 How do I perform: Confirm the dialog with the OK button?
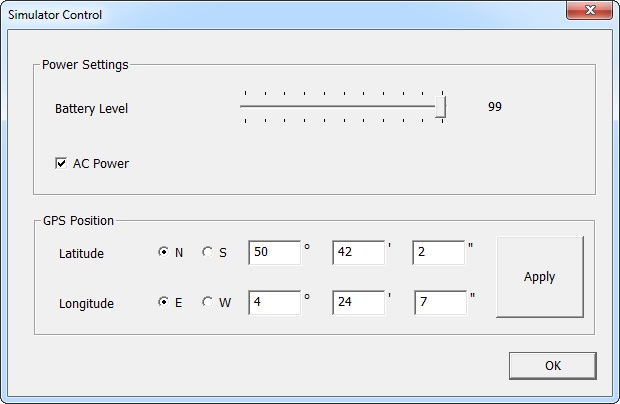tap(552, 366)
